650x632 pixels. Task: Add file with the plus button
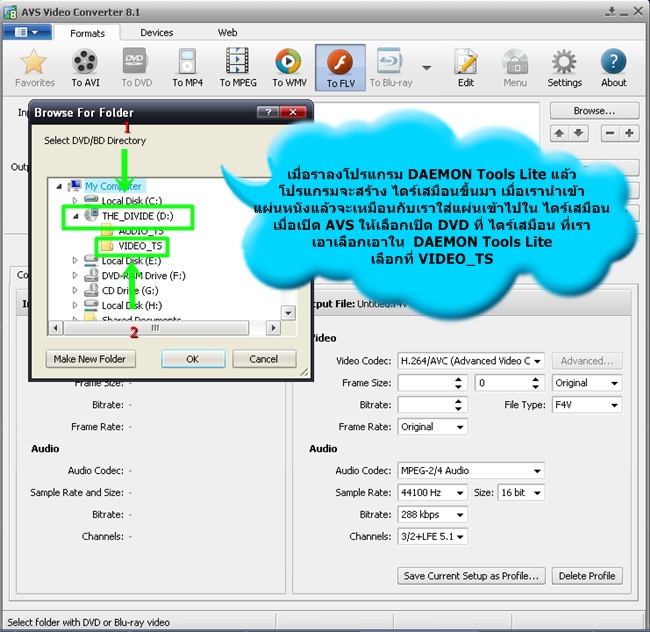[629, 133]
